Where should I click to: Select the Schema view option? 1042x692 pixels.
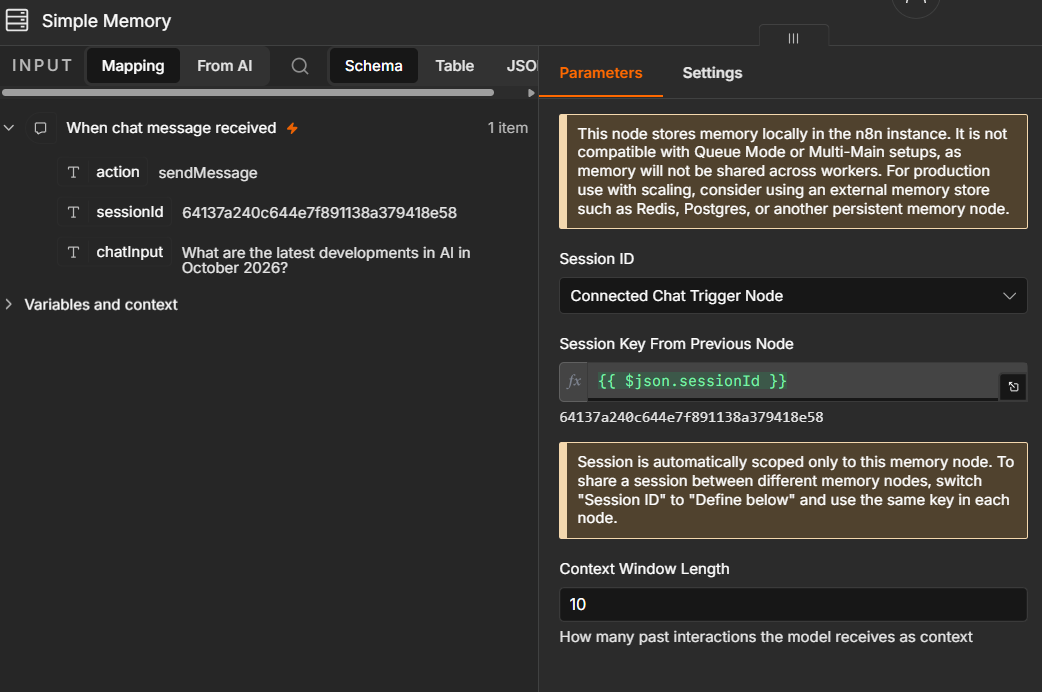[x=373, y=66]
